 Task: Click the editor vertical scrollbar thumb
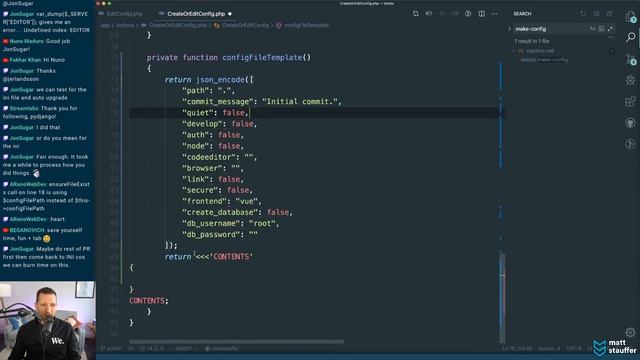[x=502, y=297]
